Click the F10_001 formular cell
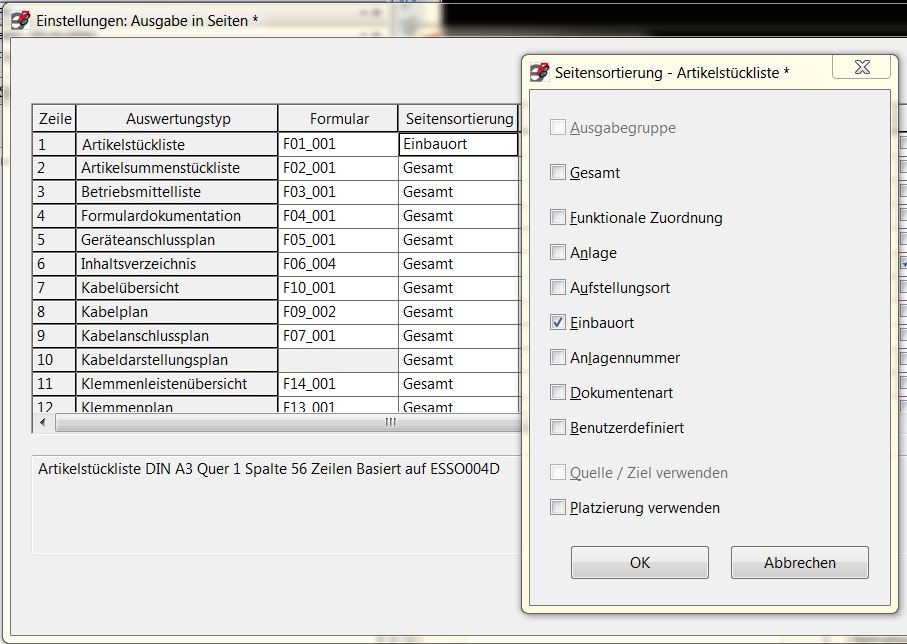 click(x=338, y=288)
